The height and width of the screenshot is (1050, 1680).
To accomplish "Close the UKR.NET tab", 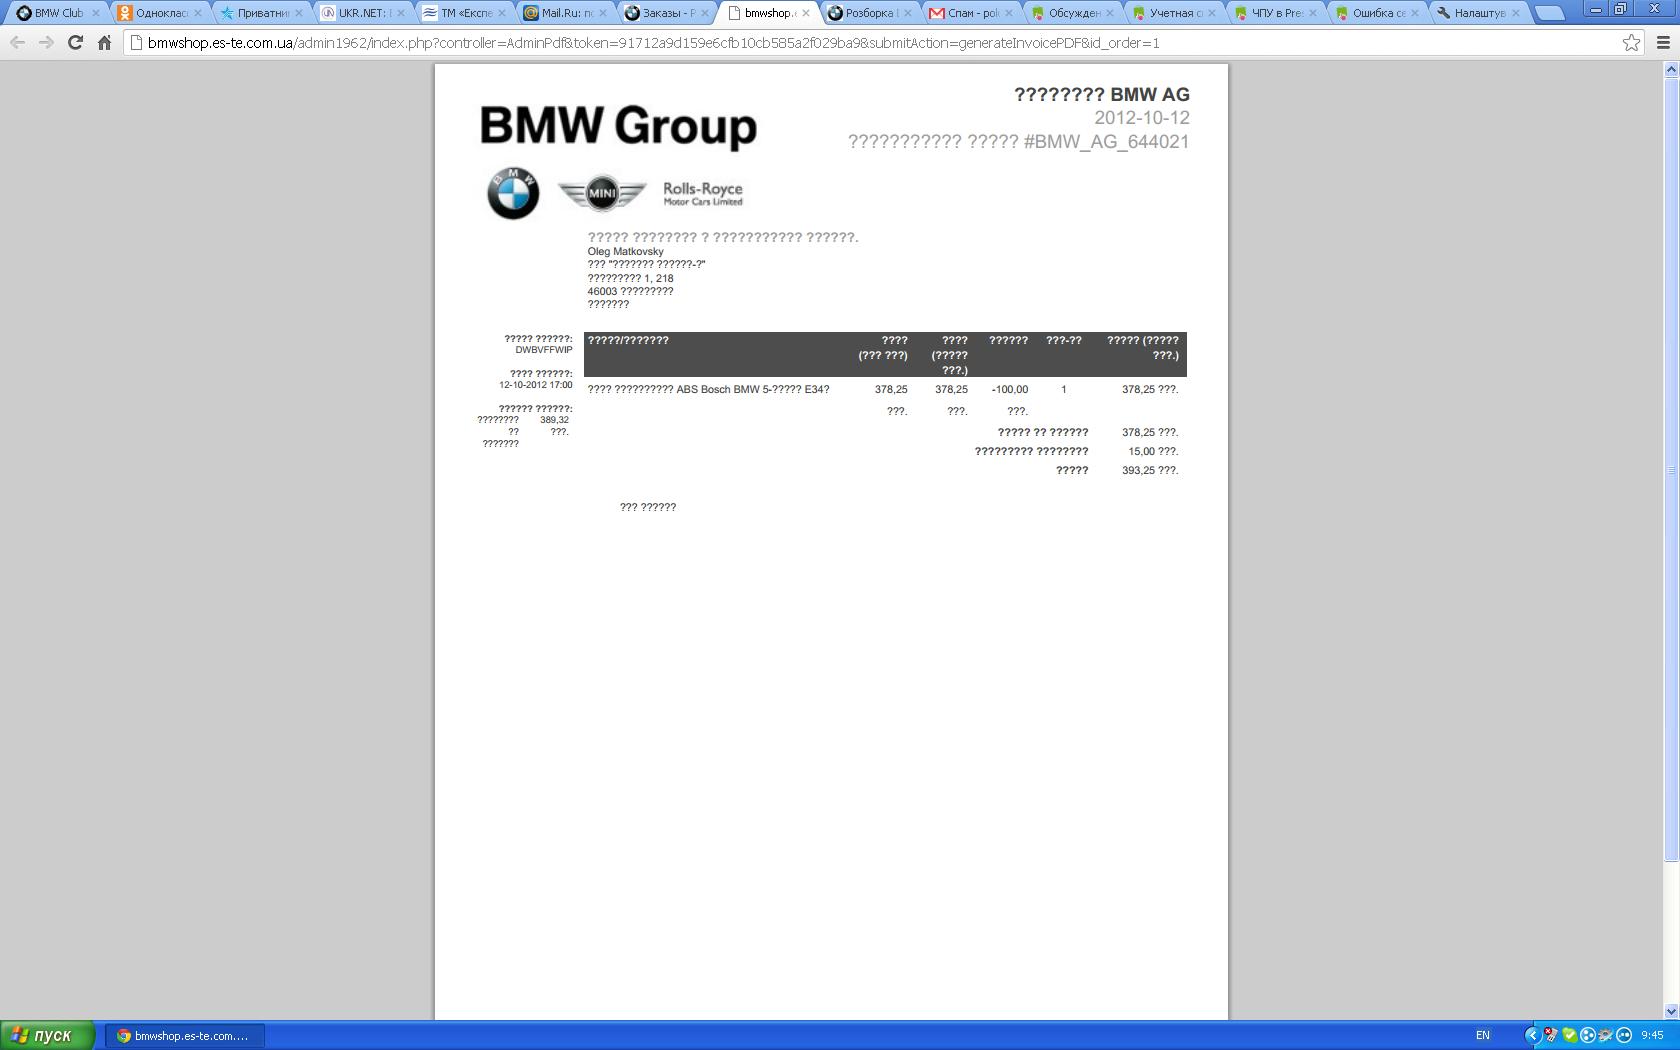I will tap(400, 13).
